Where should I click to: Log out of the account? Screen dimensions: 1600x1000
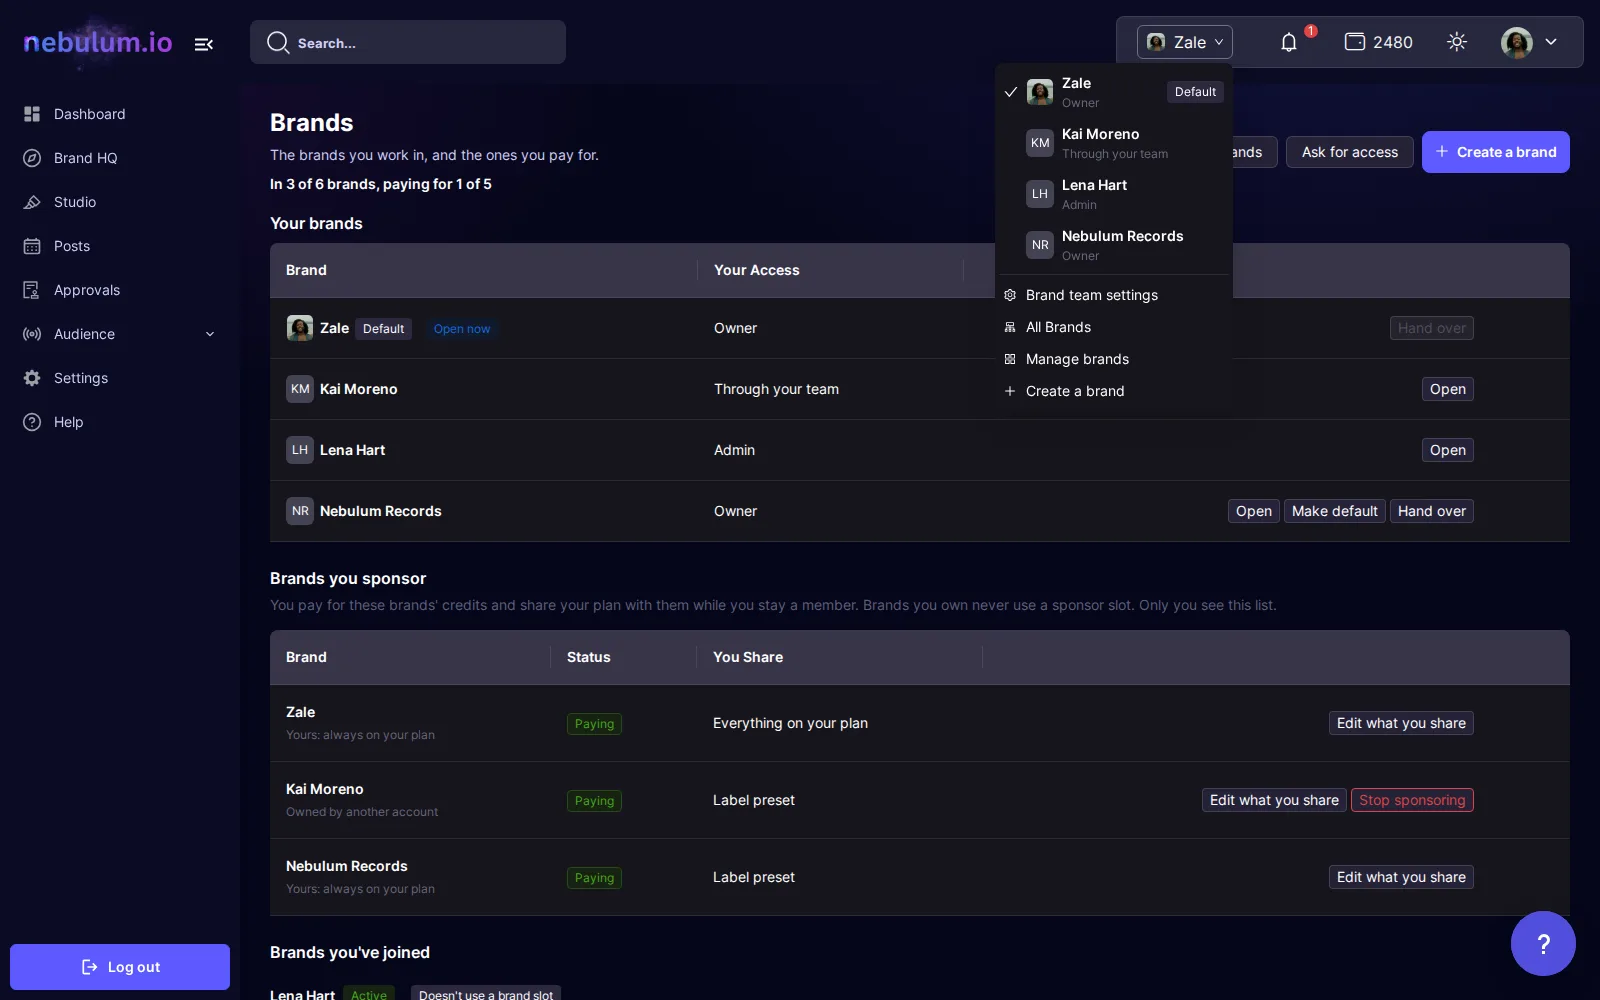pyautogui.click(x=120, y=967)
